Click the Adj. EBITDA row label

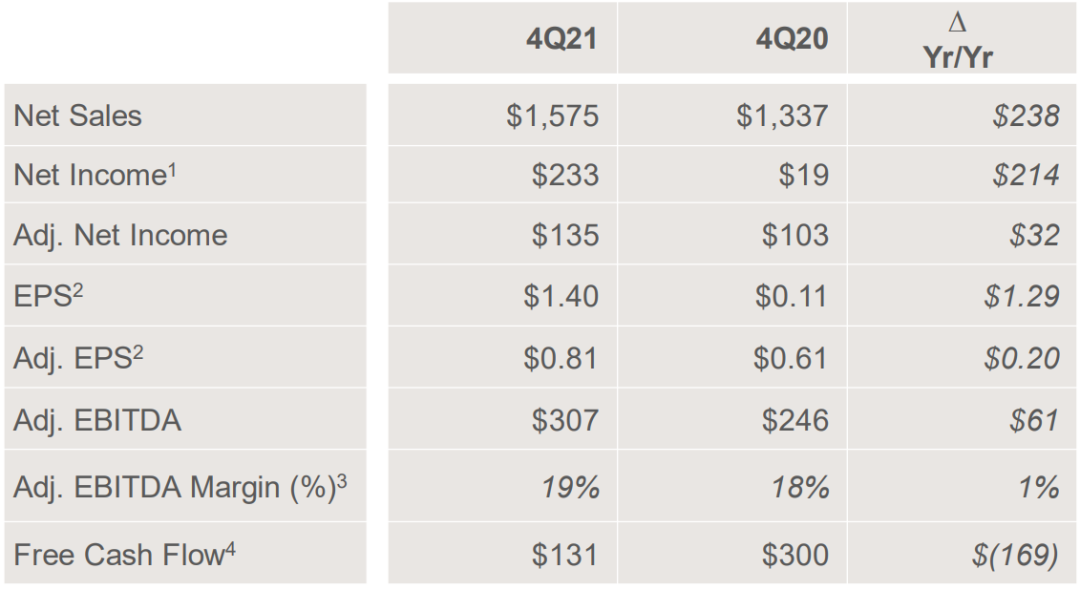point(97,420)
